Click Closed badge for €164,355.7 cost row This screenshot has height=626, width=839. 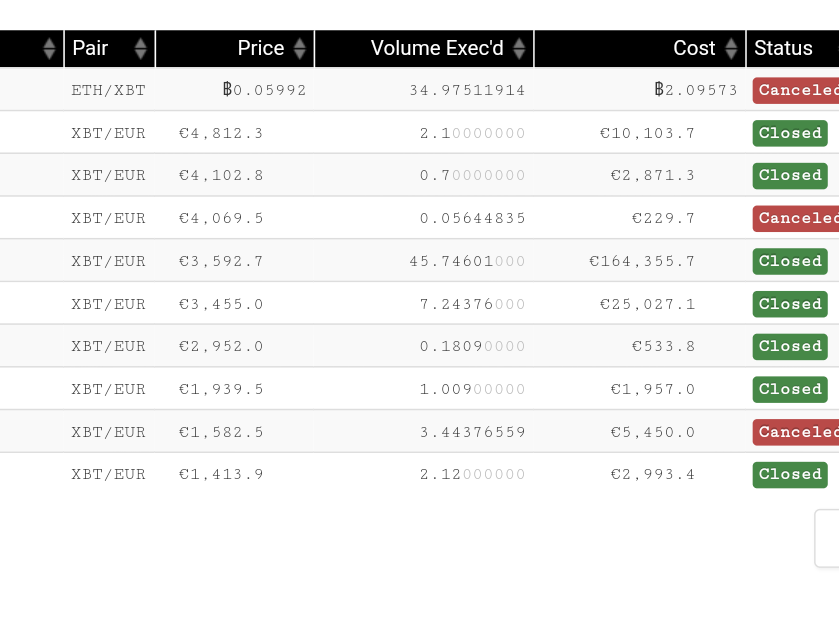point(790,261)
